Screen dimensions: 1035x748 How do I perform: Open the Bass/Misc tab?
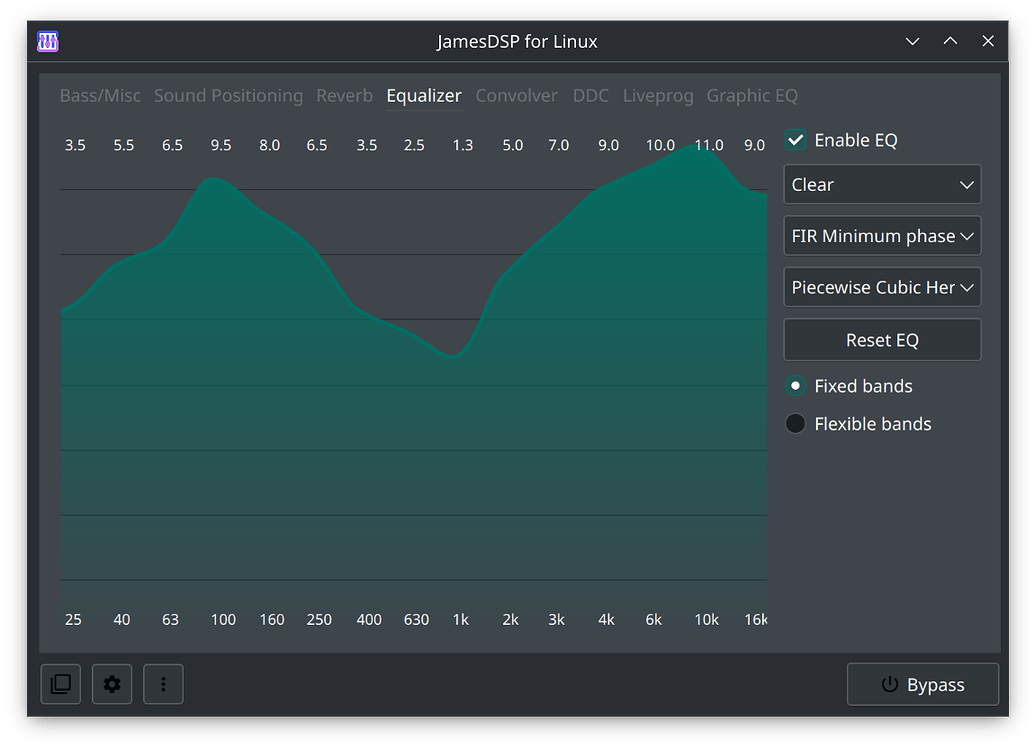tap(100, 95)
